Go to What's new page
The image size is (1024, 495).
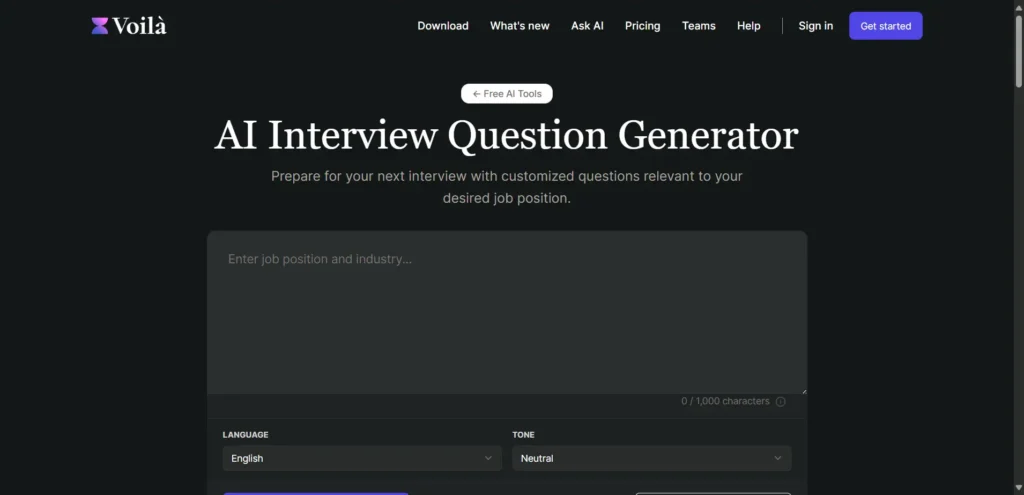click(x=519, y=26)
